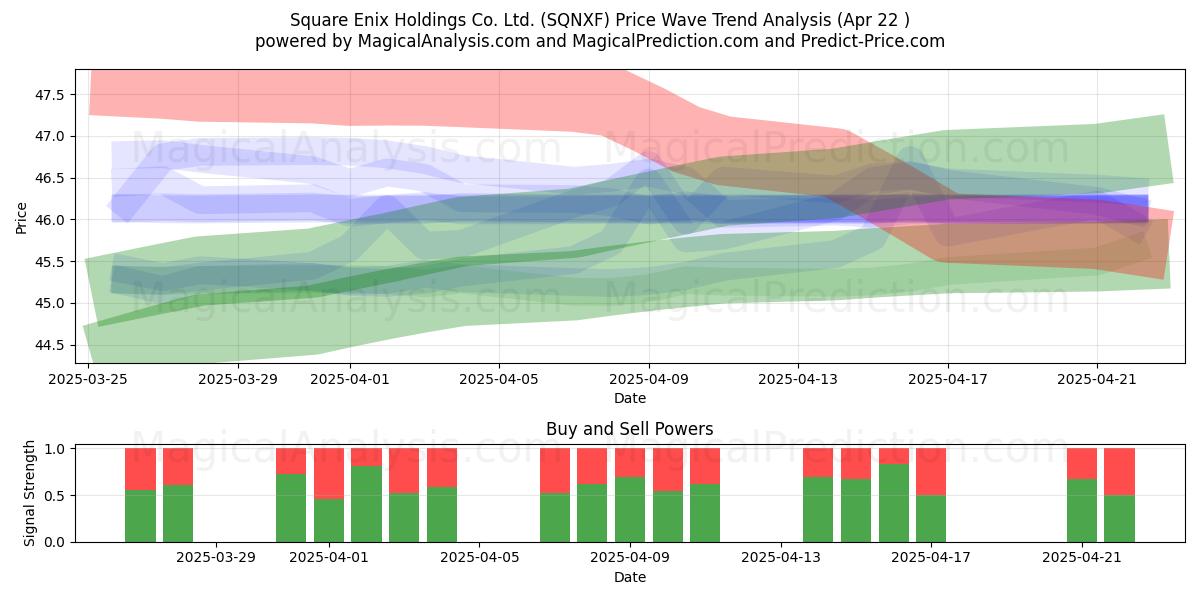Click the "45.5" price axis tick
1200x600 pixels.
(x=51, y=262)
